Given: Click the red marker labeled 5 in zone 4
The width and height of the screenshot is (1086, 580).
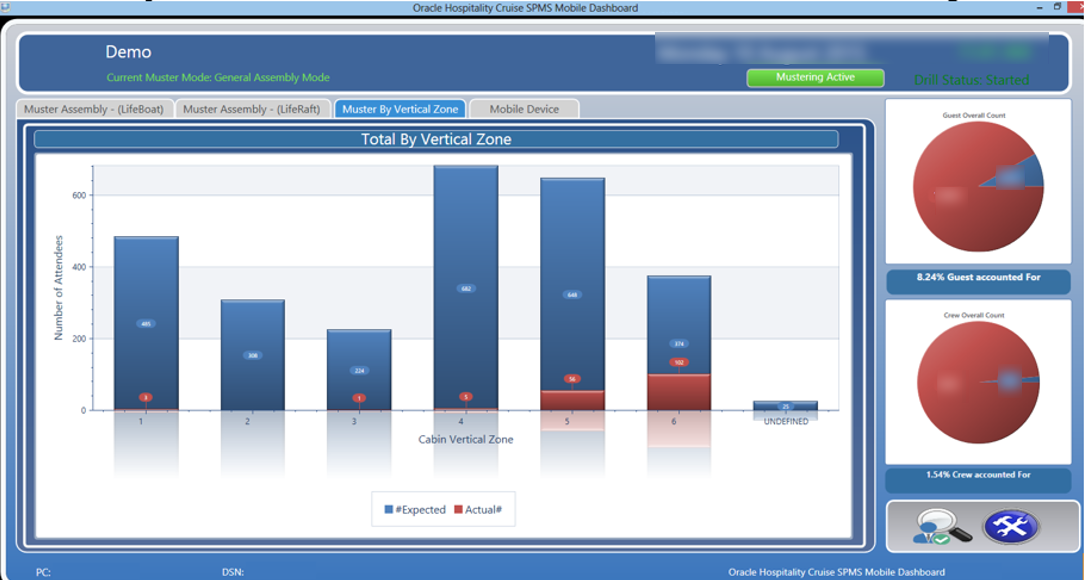Looking at the screenshot, I should coord(465,397).
